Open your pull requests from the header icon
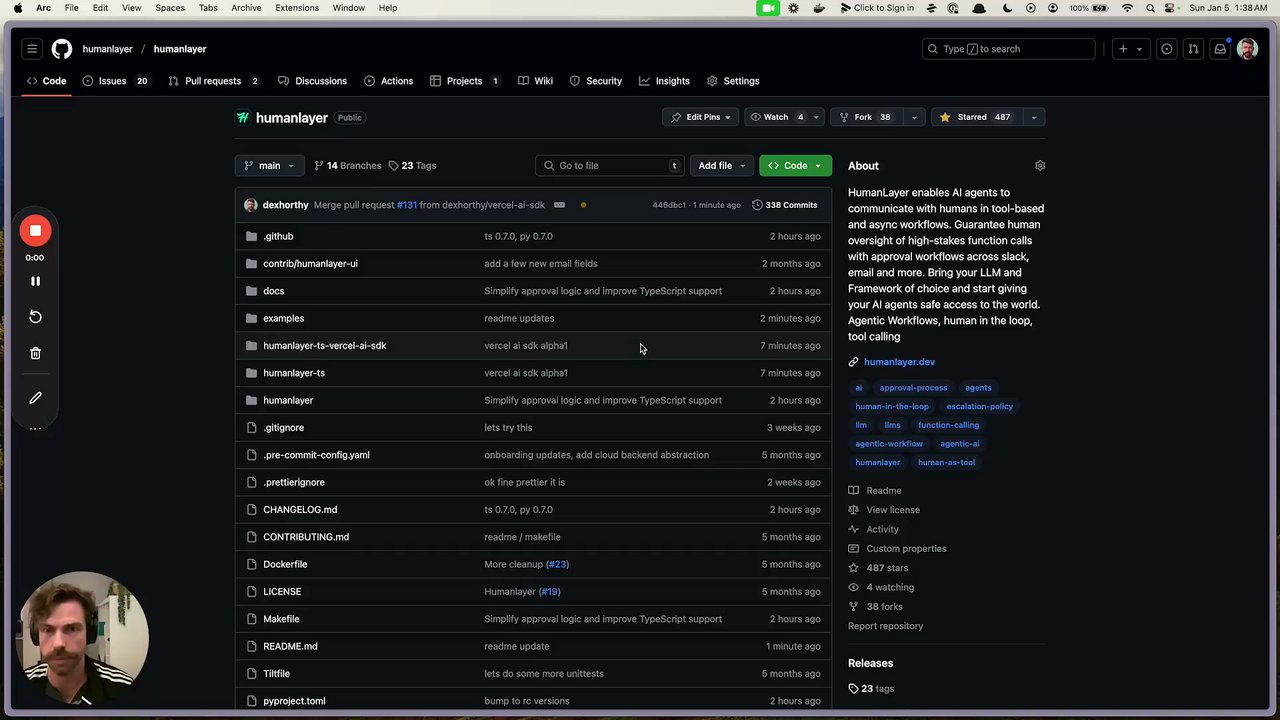Viewport: 1280px width, 720px height. 1193,49
